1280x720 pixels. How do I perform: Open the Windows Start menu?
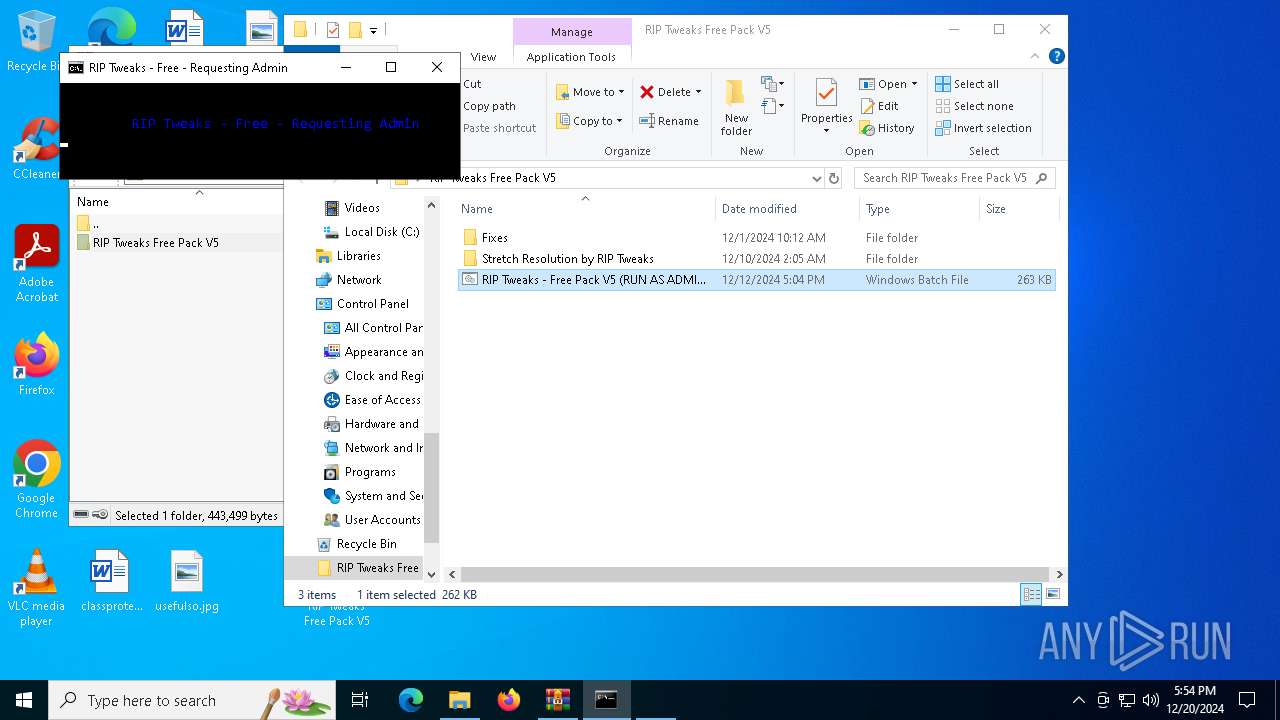coord(24,700)
